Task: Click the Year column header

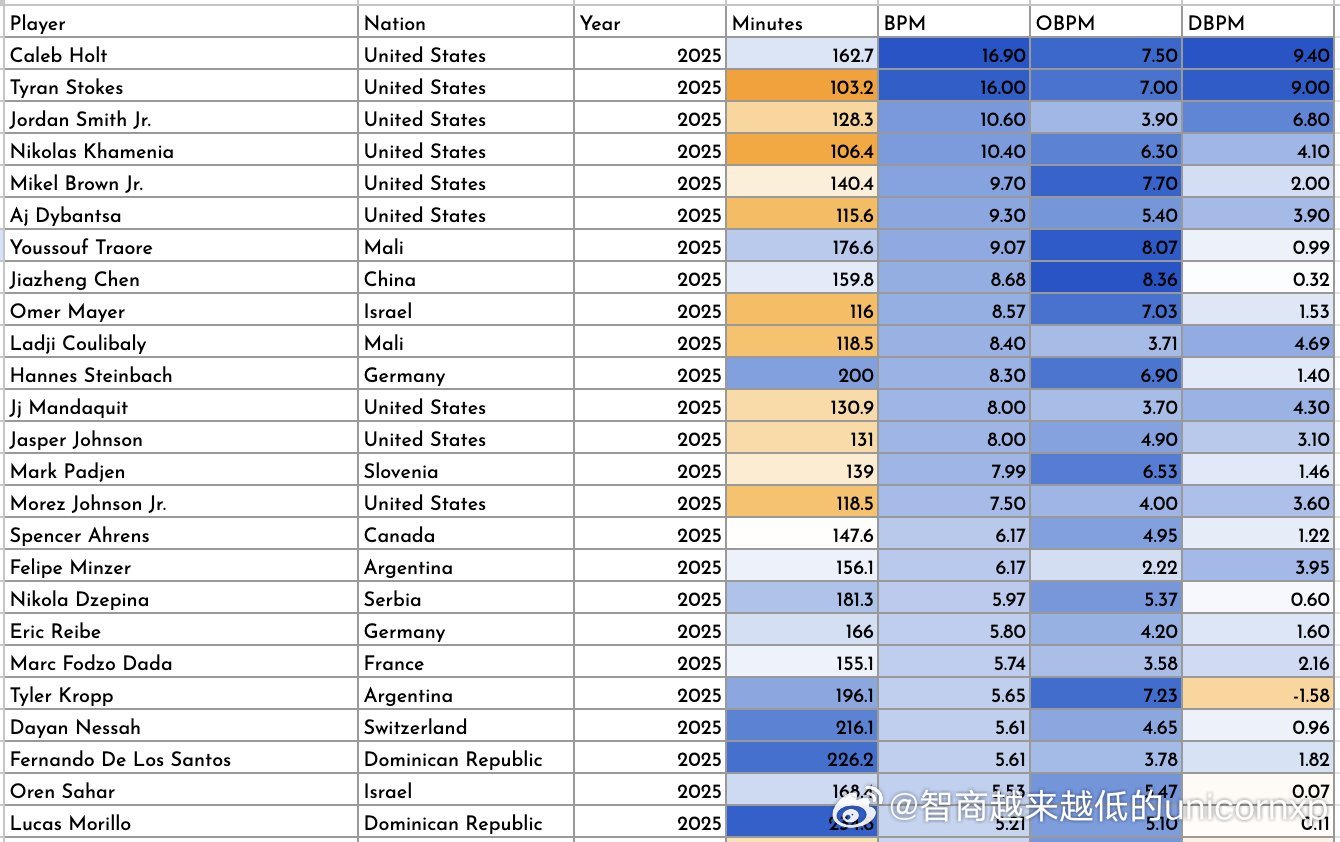Action: point(650,23)
